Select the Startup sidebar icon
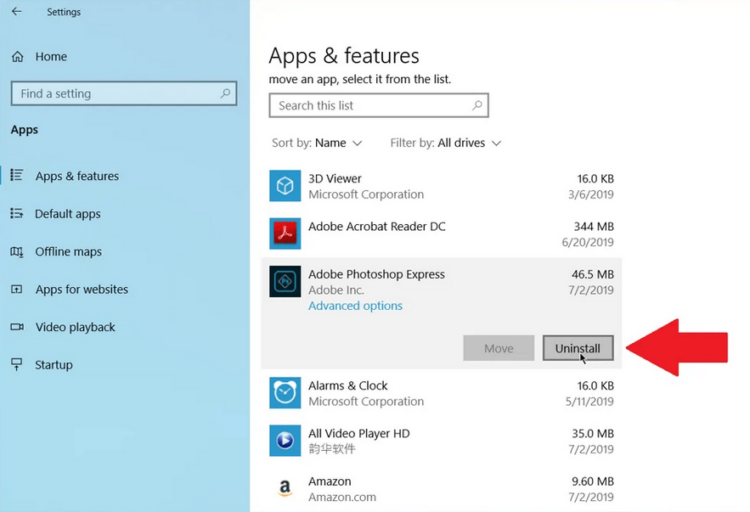This screenshot has width=750, height=512. coord(17,365)
